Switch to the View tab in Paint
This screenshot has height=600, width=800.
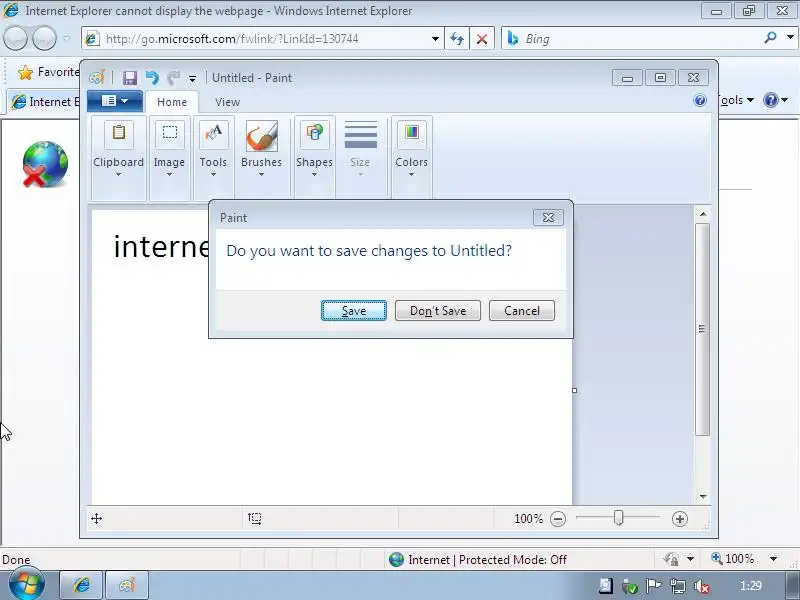tap(227, 102)
